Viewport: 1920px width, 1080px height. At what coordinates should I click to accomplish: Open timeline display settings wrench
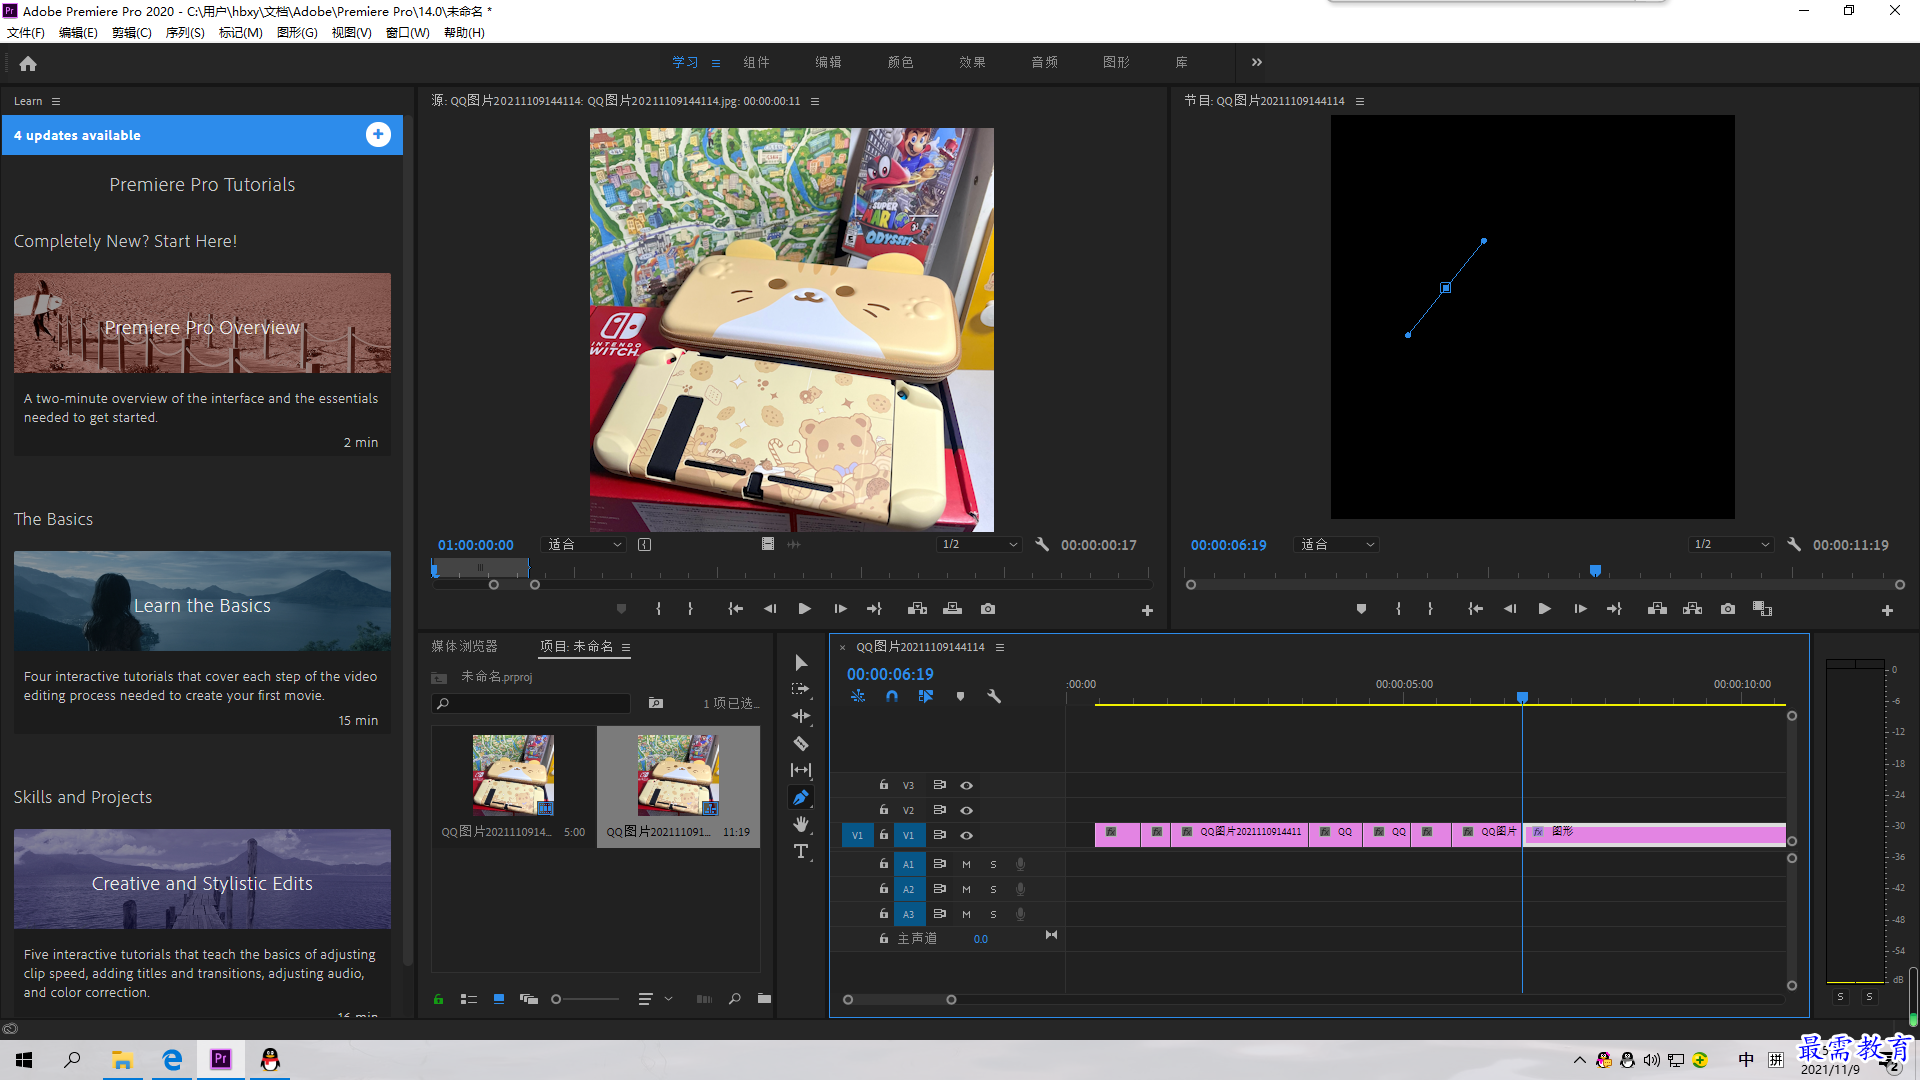(994, 696)
